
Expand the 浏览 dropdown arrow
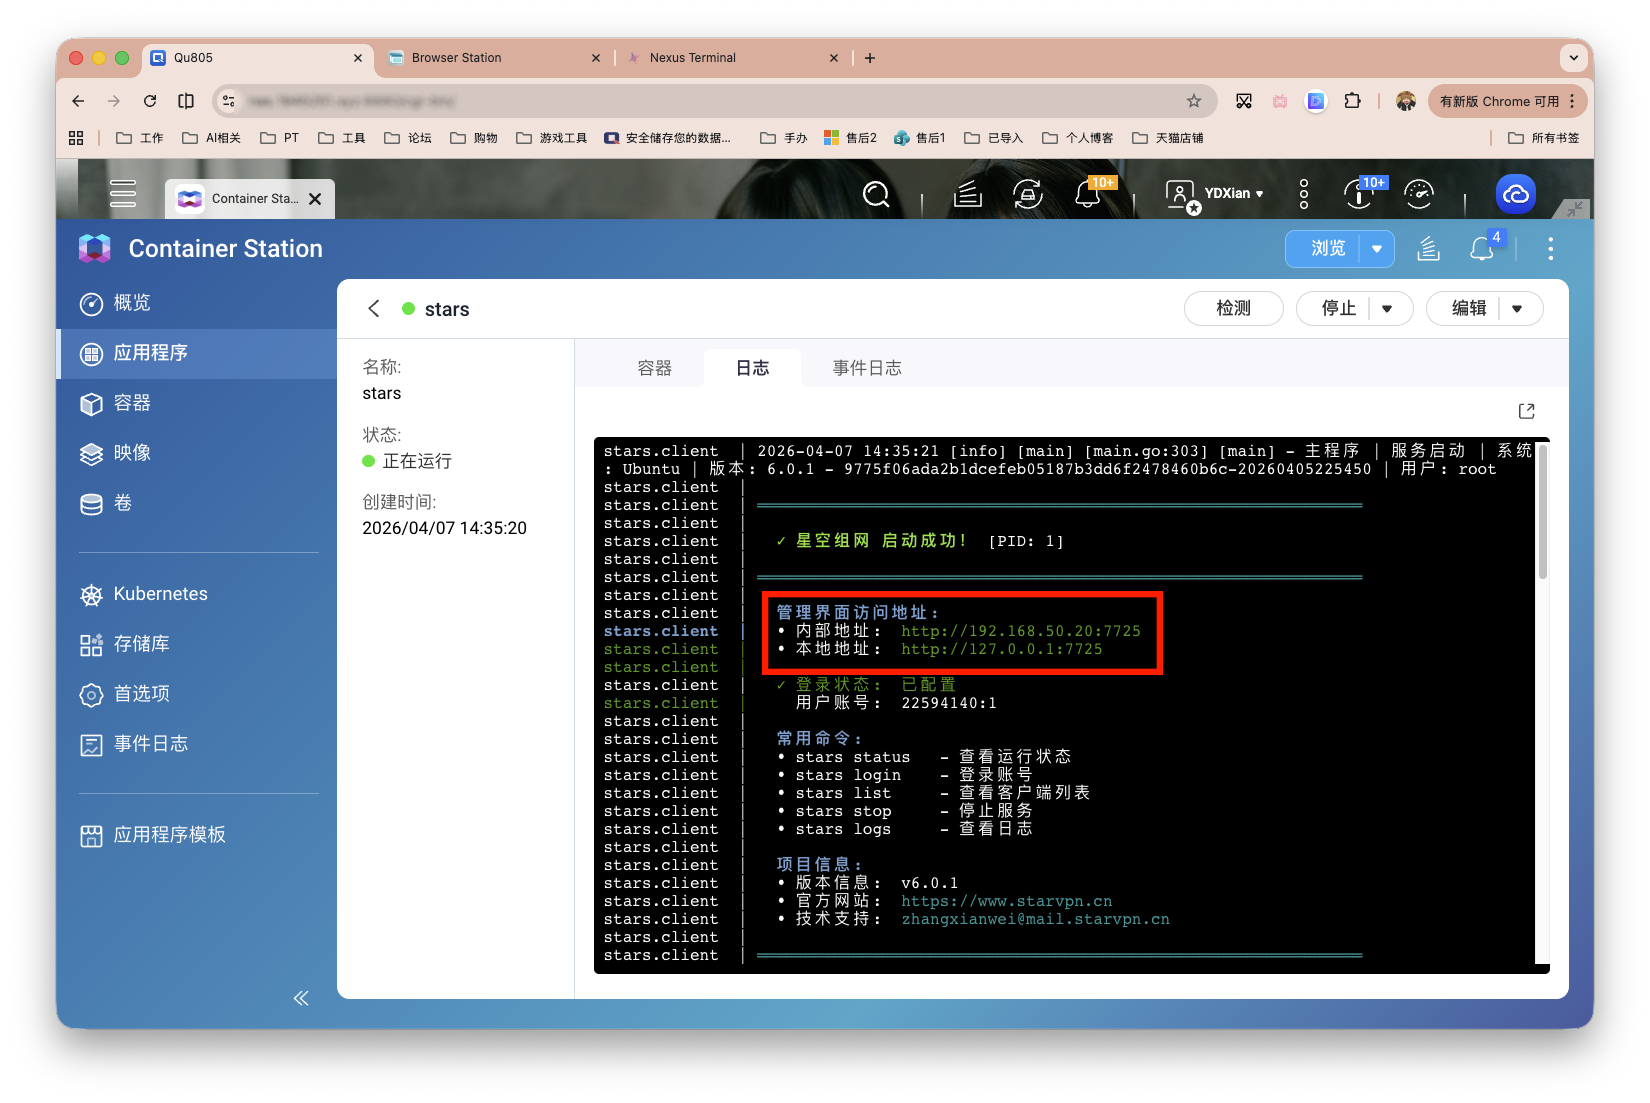(x=1377, y=249)
